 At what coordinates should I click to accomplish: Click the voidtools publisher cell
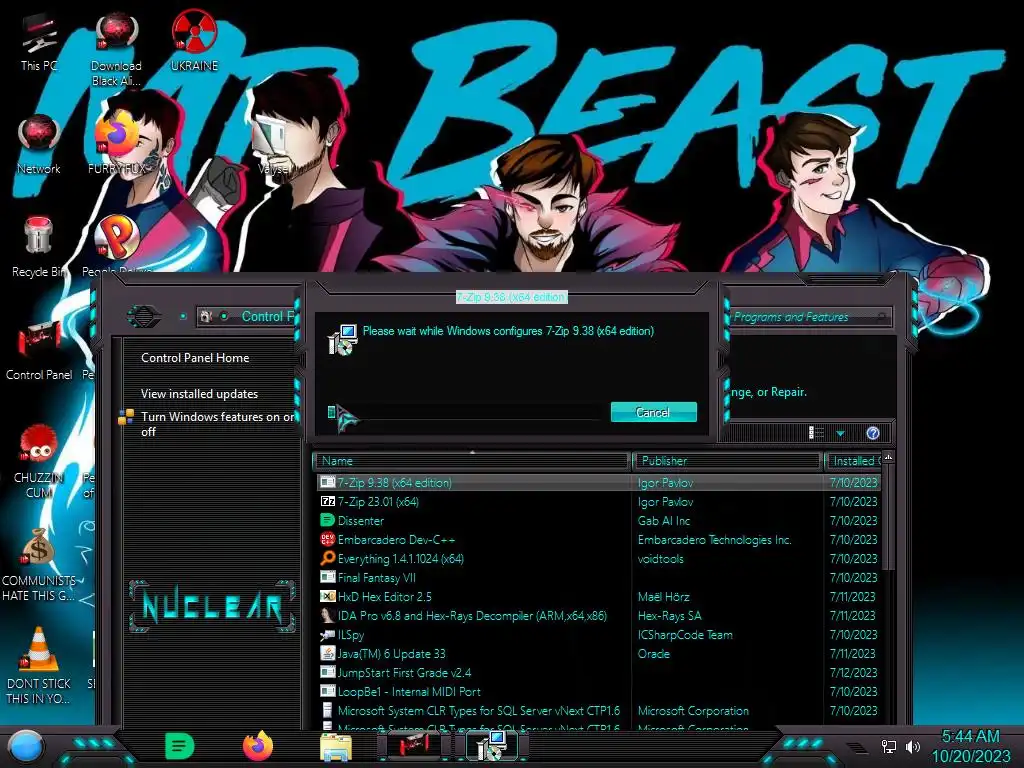pos(660,558)
